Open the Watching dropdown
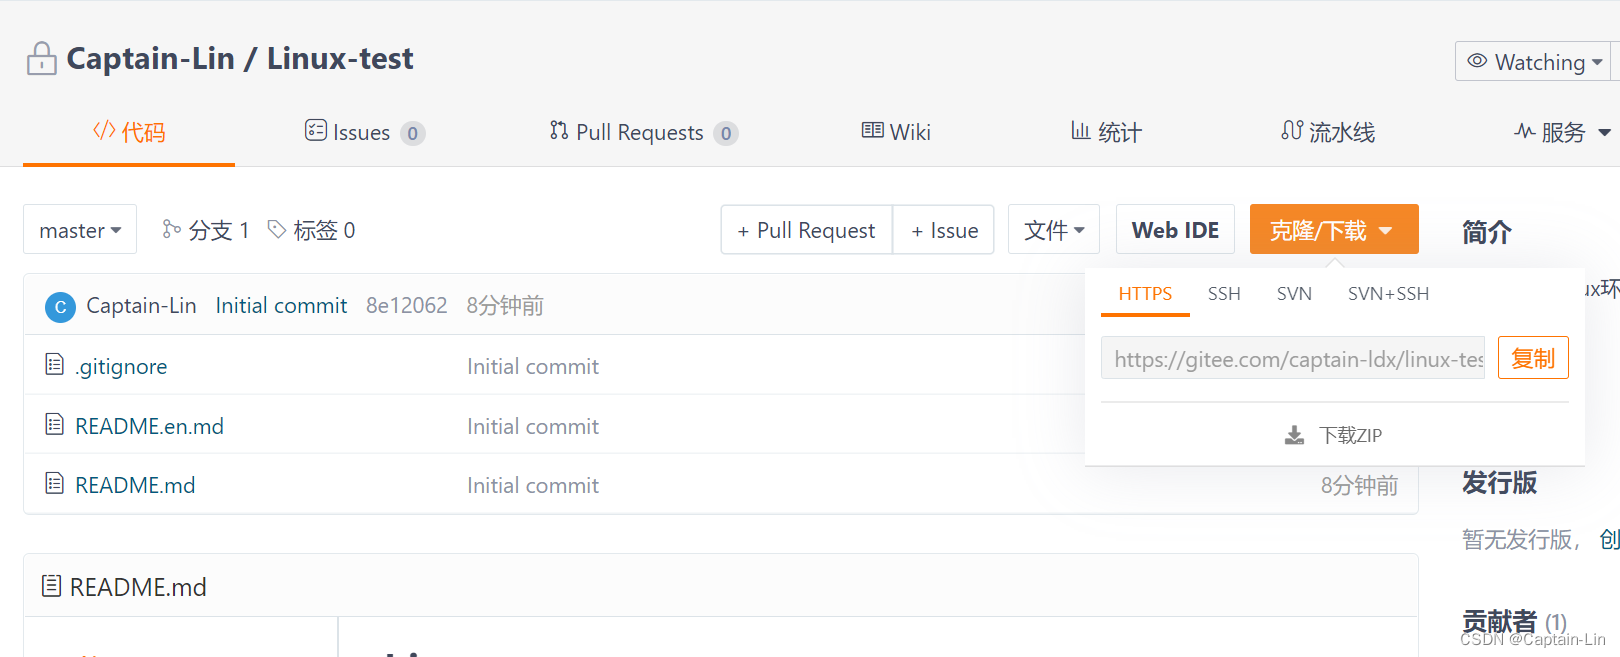Screen dimensions: 1620x657 tap(1532, 61)
